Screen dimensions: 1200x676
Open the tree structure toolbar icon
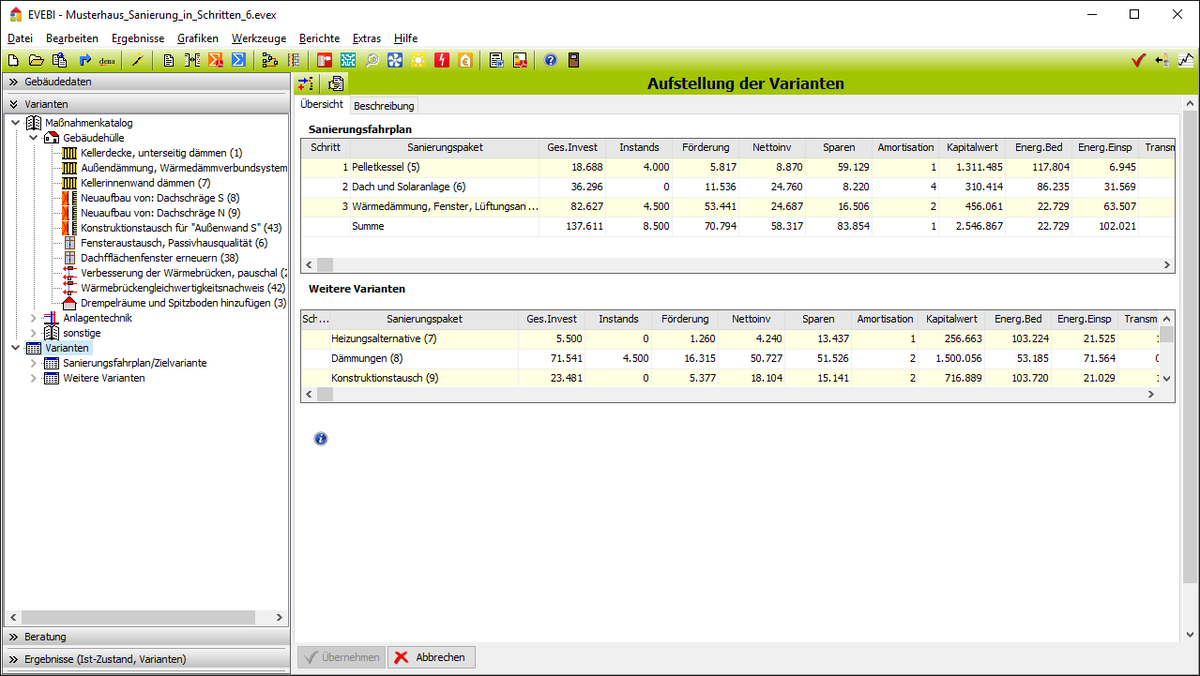pos(270,60)
